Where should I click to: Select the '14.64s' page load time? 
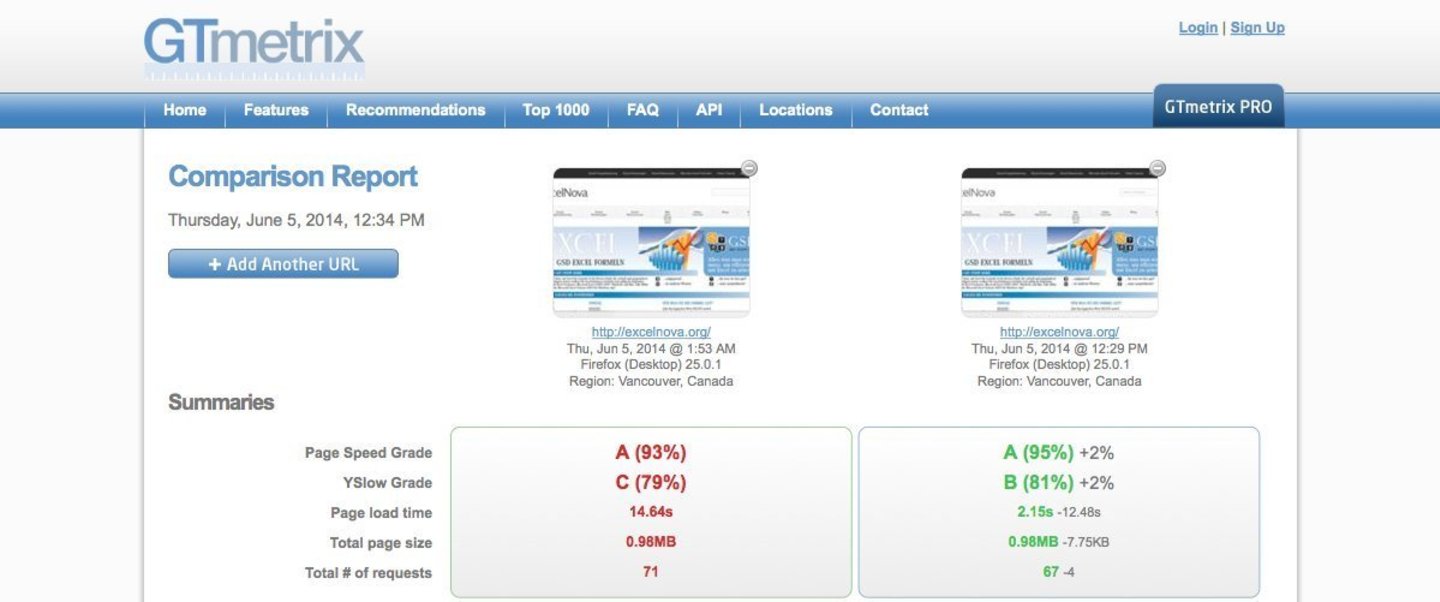coord(651,512)
